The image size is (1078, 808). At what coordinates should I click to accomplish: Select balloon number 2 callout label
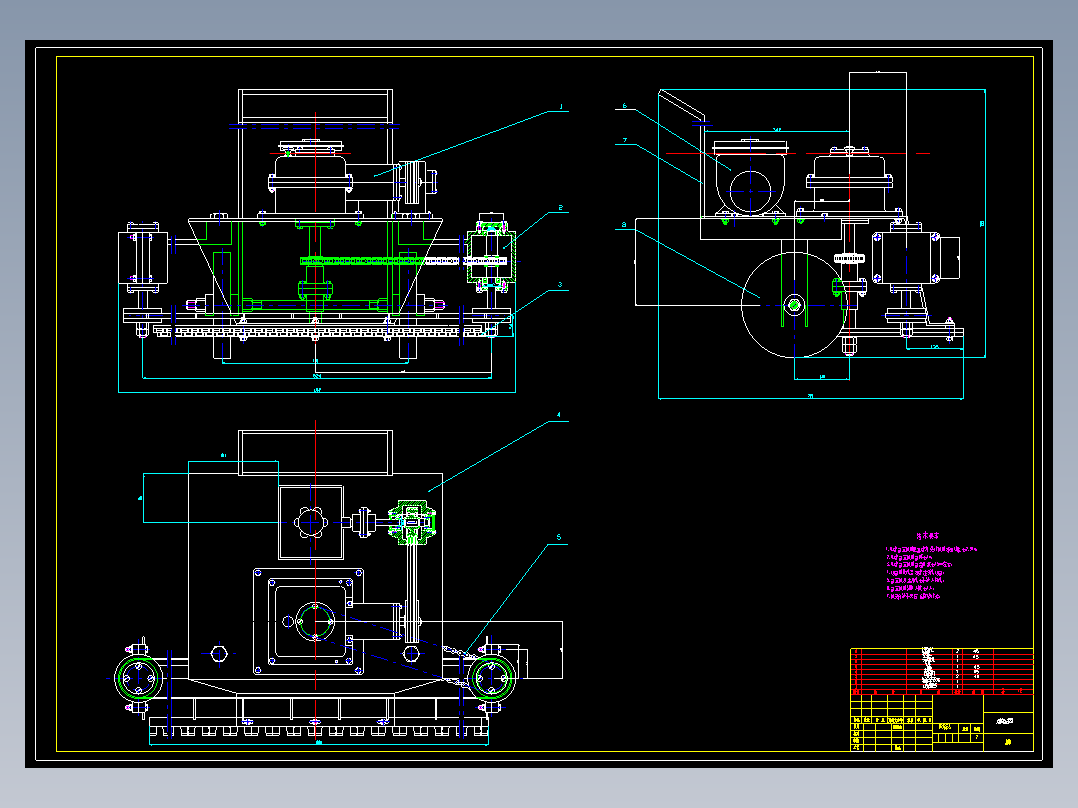click(561, 208)
